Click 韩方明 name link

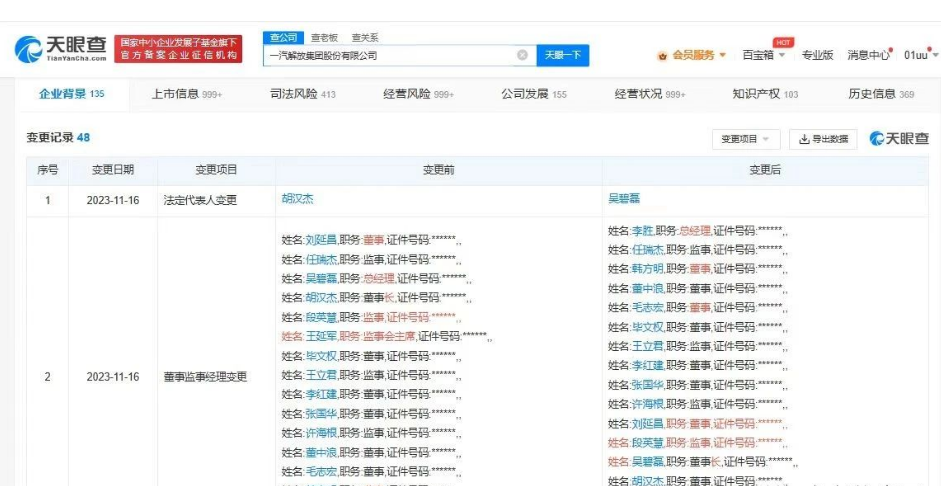pos(647,268)
